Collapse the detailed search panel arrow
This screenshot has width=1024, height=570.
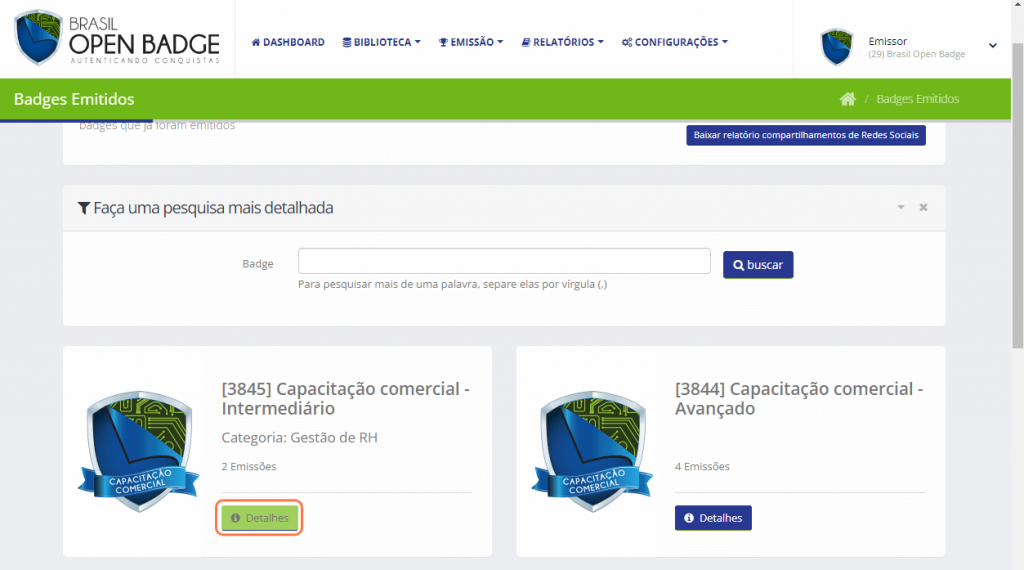pyautogui.click(x=901, y=207)
